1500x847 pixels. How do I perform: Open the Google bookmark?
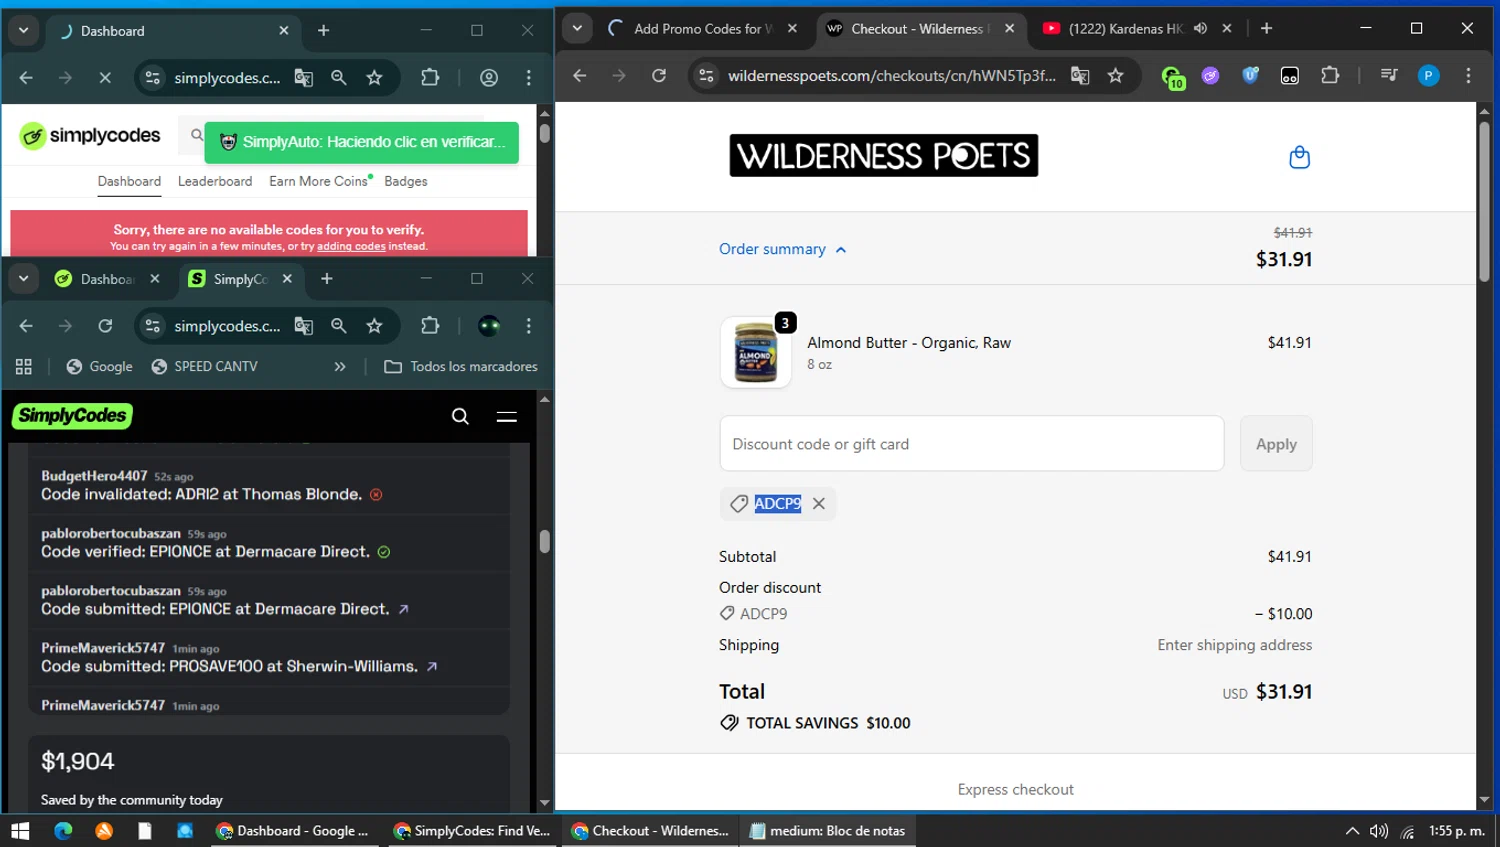tap(99, 367)
